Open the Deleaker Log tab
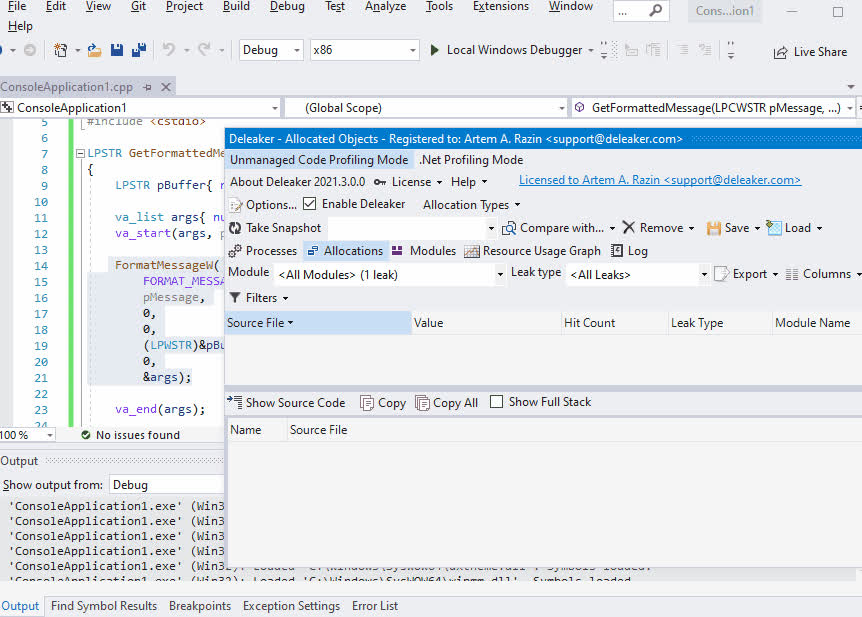 (630, 251)
